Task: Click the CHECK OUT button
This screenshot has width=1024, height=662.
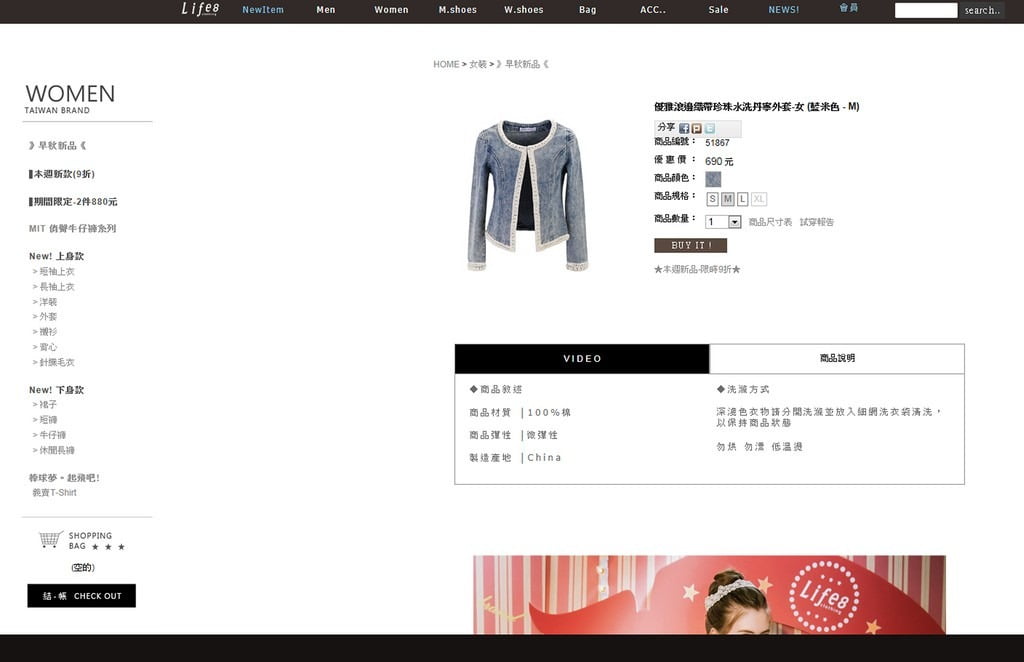Action: click(x=81, y=596)
